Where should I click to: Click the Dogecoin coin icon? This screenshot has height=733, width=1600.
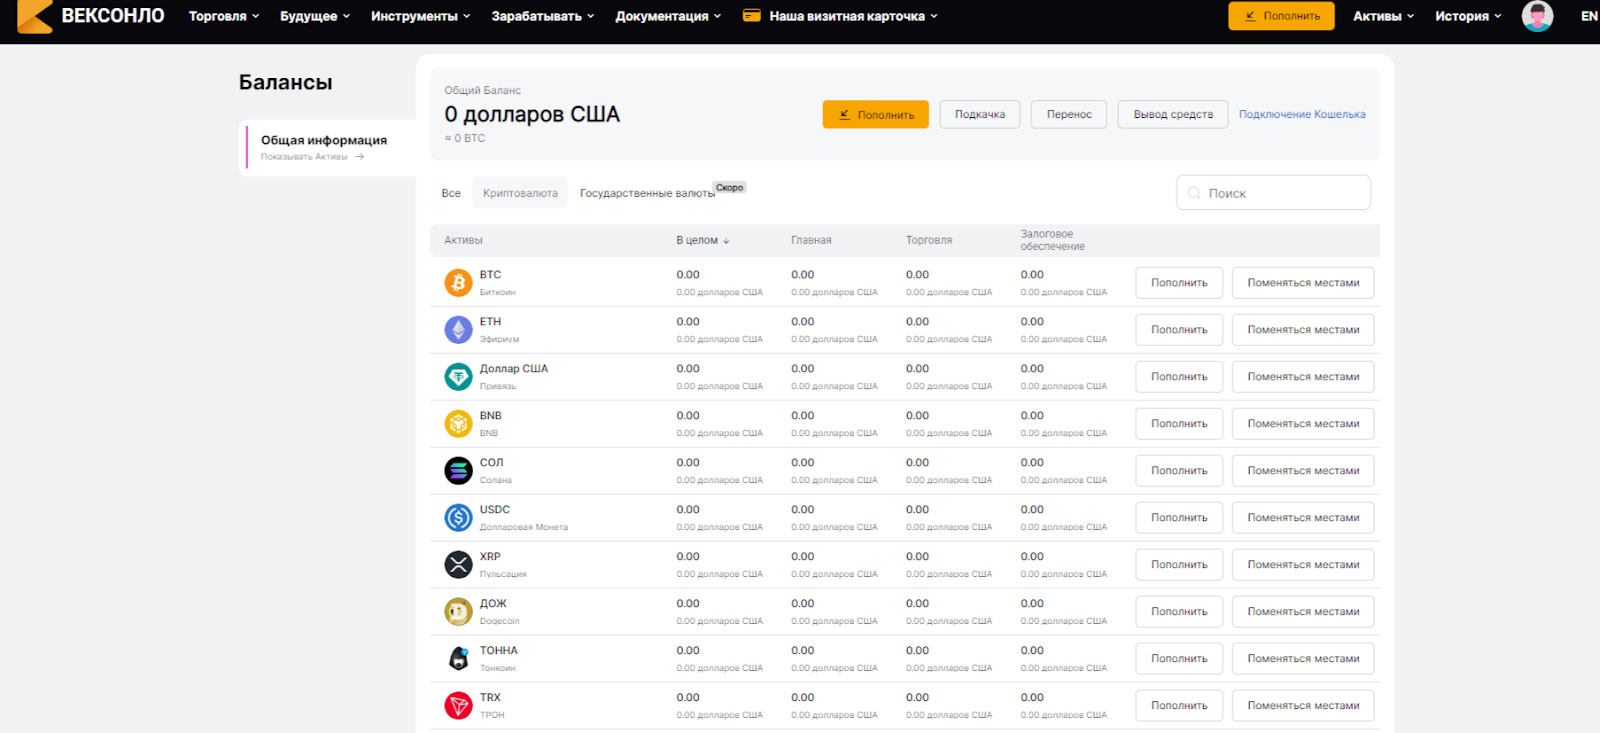pos(458,612)
